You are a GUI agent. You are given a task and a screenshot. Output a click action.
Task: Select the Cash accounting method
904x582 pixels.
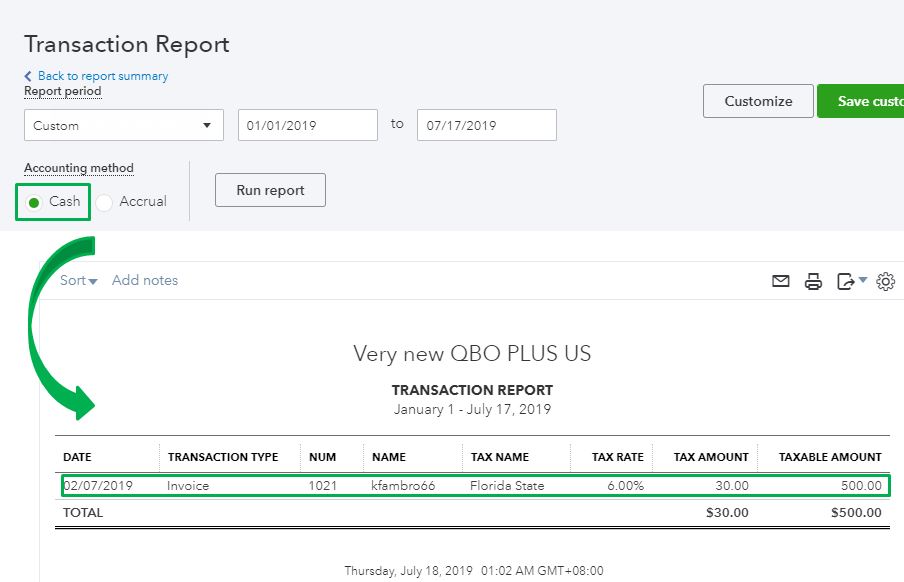(34, 202)
